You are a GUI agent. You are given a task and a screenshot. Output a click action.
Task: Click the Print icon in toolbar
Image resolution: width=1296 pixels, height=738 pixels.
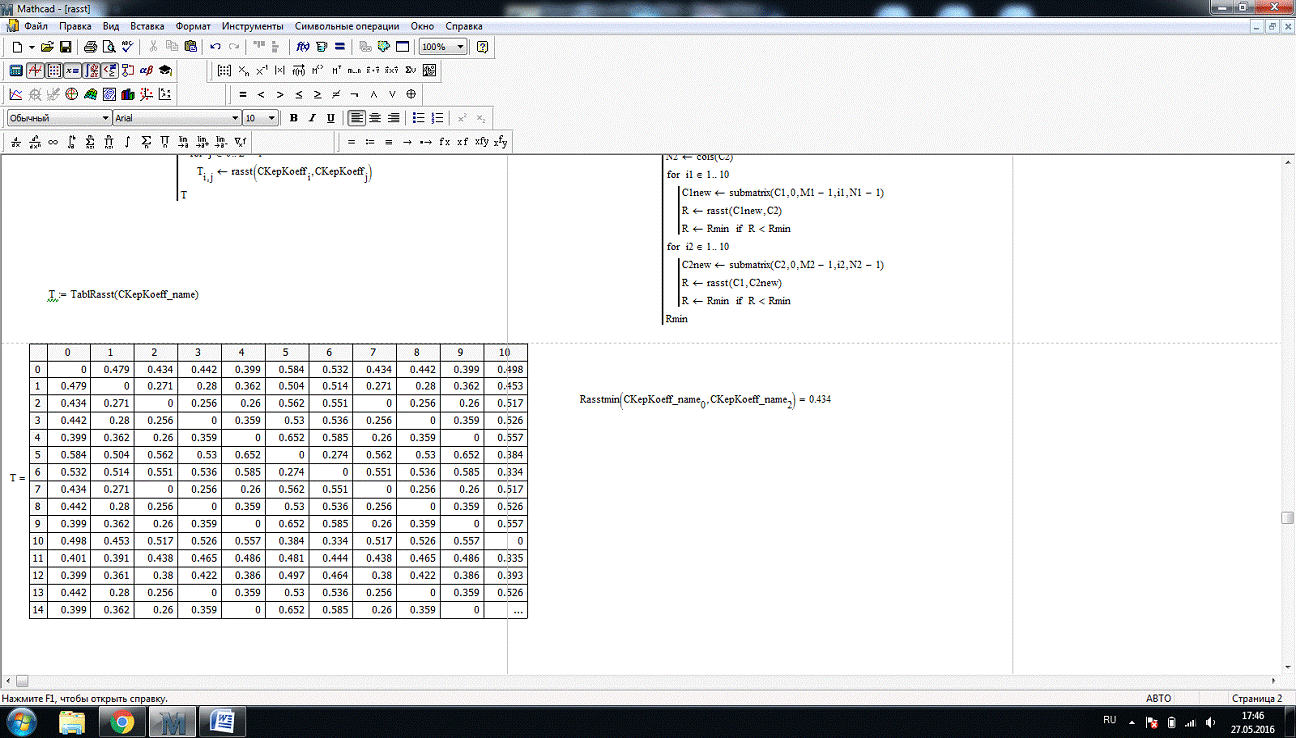coord(90,47)
